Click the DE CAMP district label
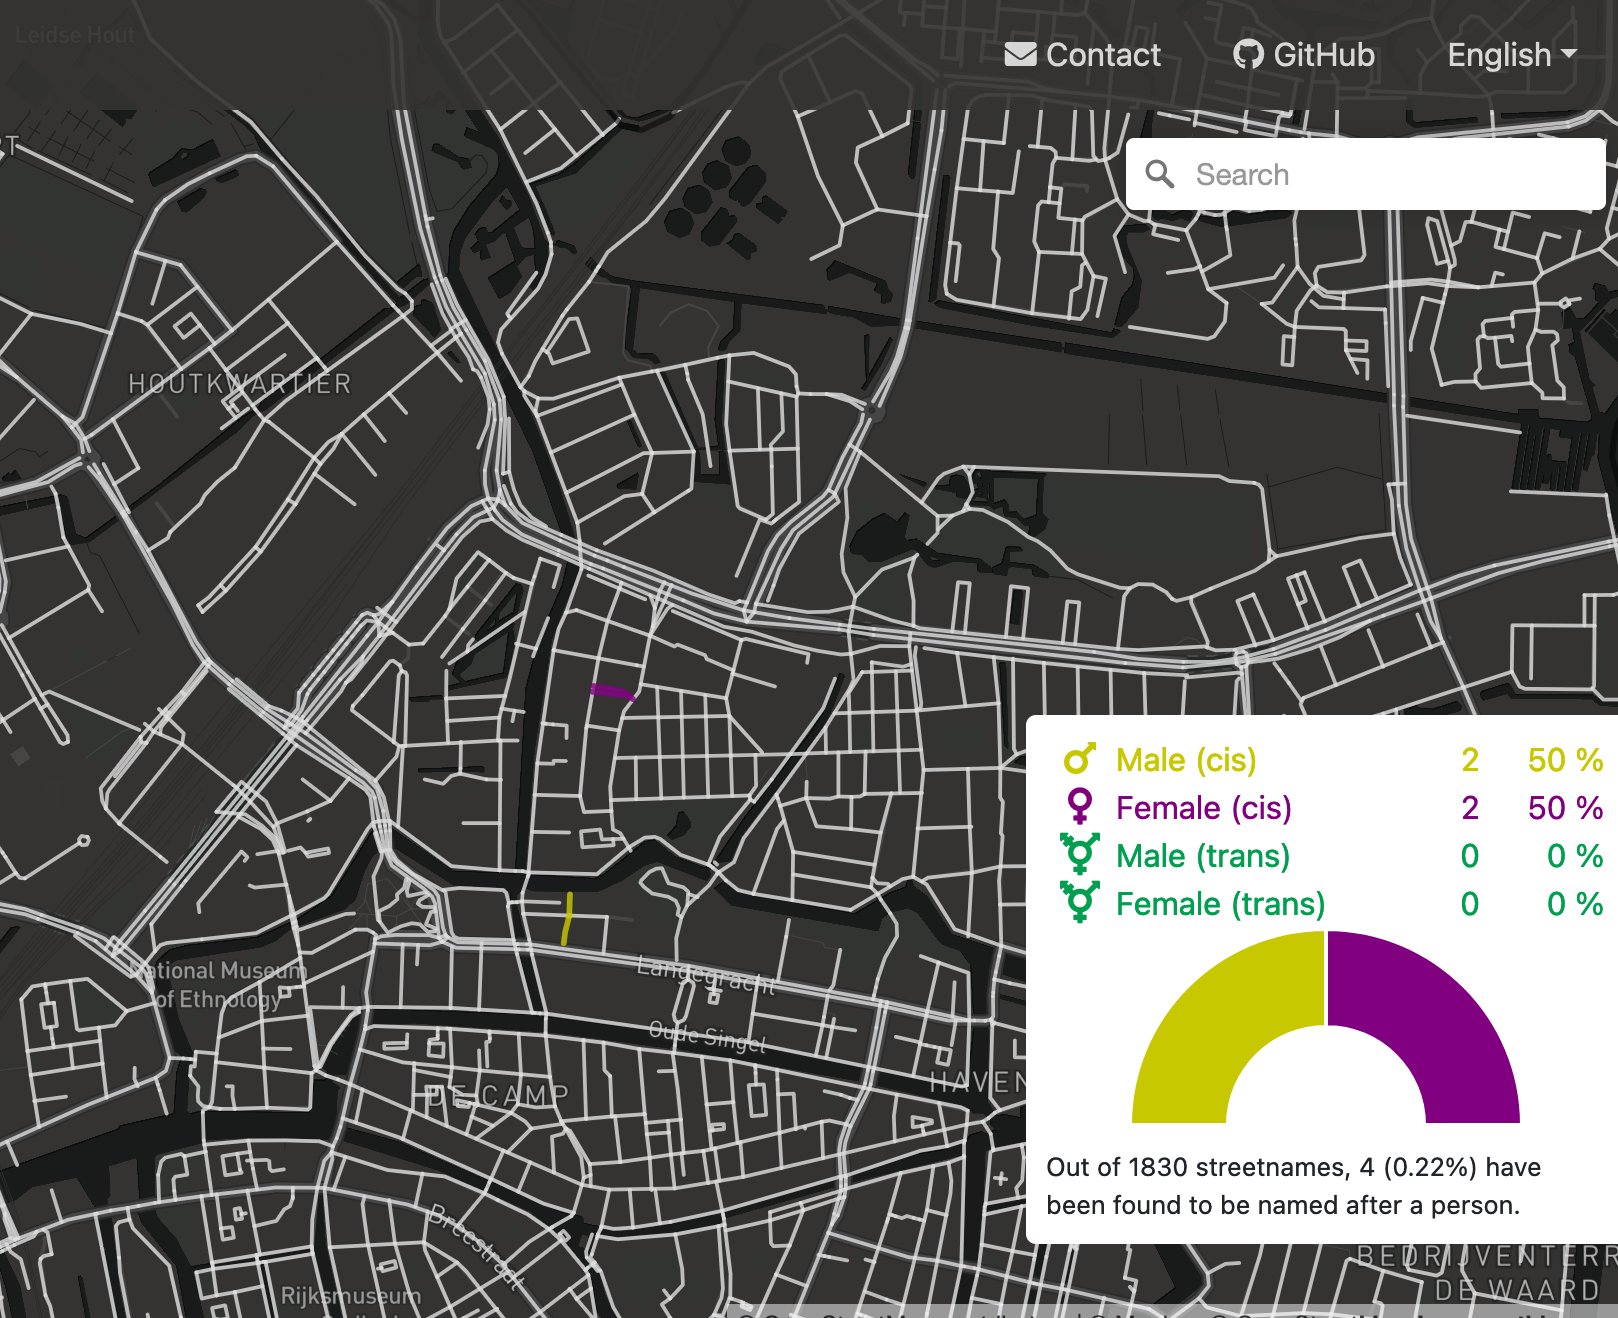Image resolution: width=1618 pixels, height=1318 pixels. pyautogui.click(x=496, y=1096)
